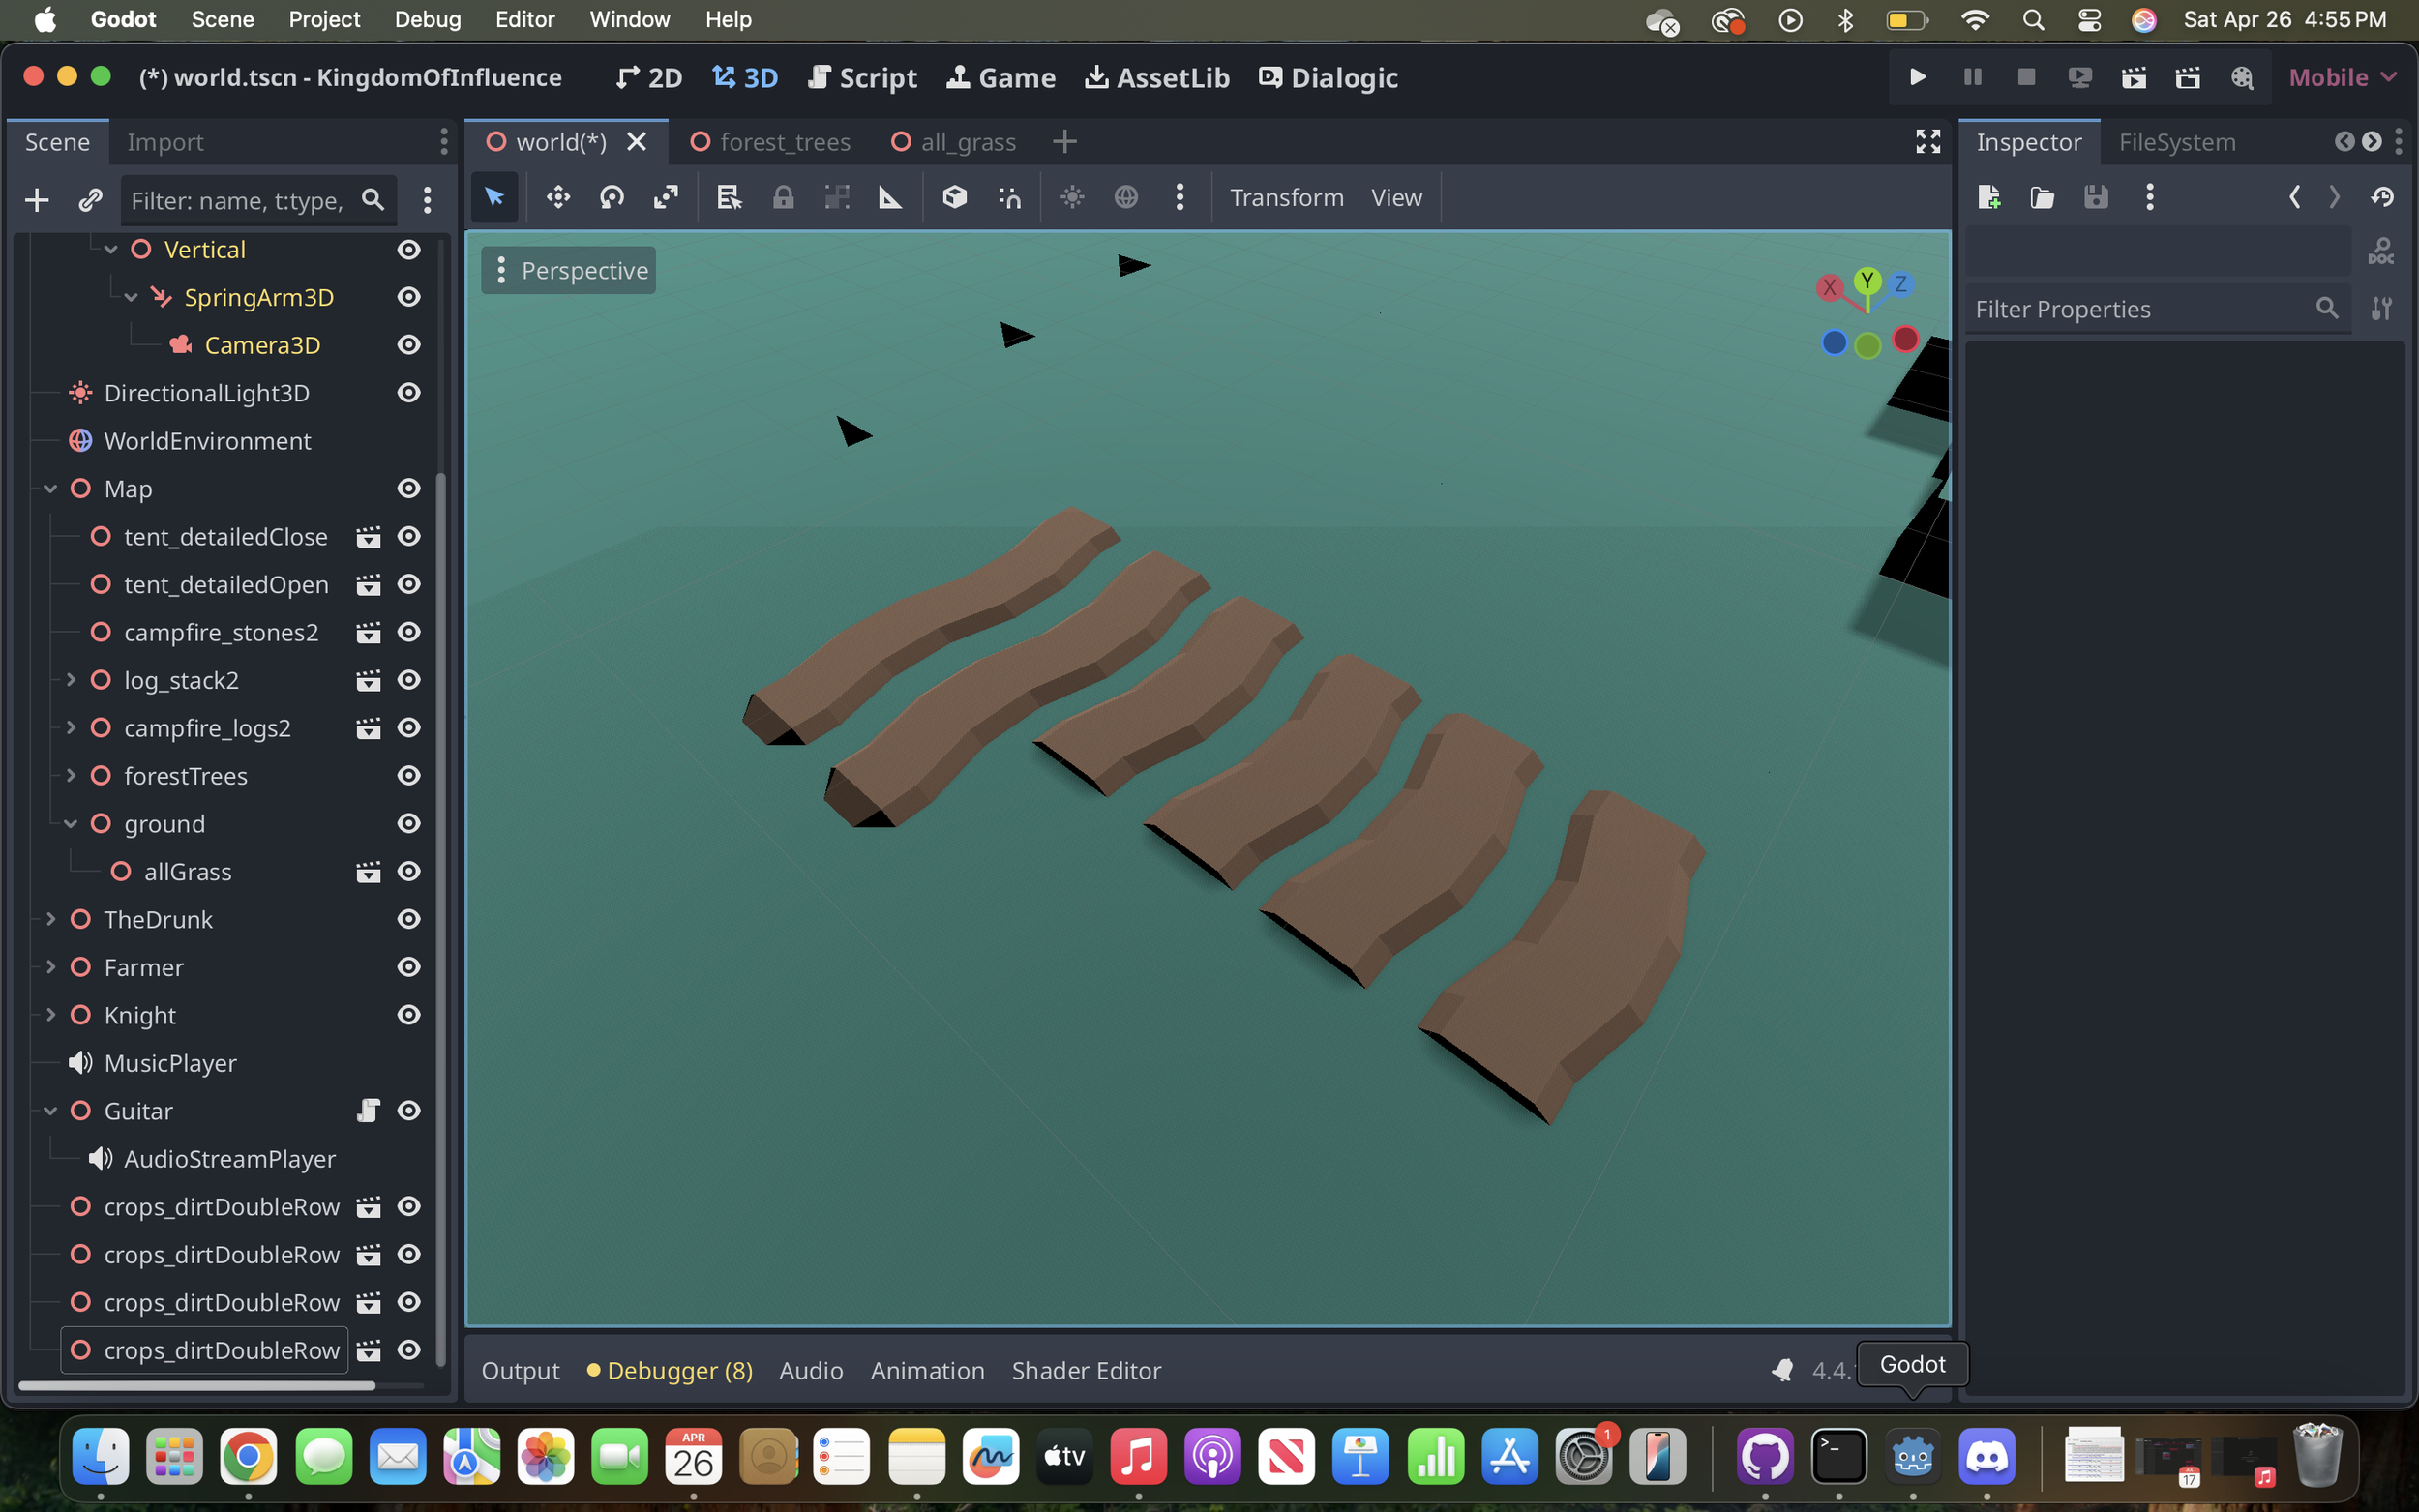Select the Rotate tool
Viewport: 2419px width, 1512px height.
611,197
